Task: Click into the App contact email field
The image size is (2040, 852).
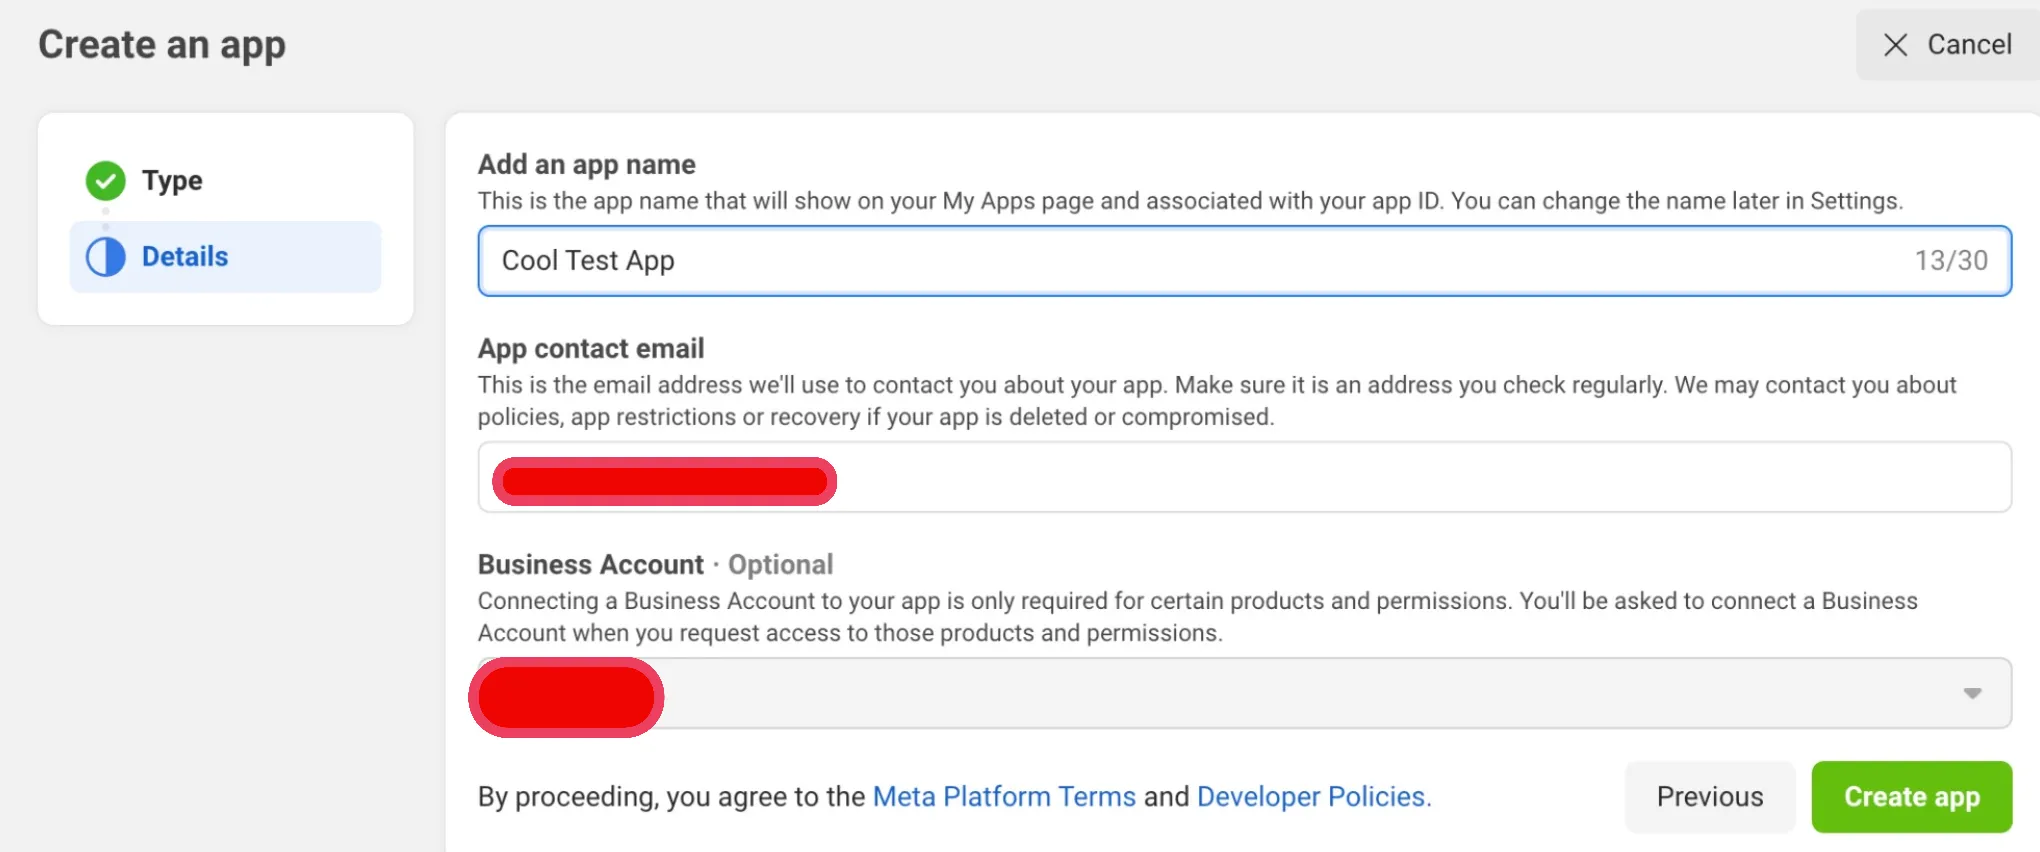Action: point(1245,477)
